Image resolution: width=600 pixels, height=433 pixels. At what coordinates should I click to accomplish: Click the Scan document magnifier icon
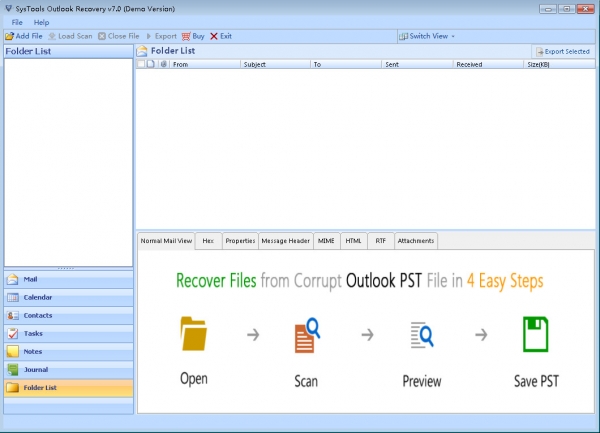pyautogui.click(x=307, y=335)
